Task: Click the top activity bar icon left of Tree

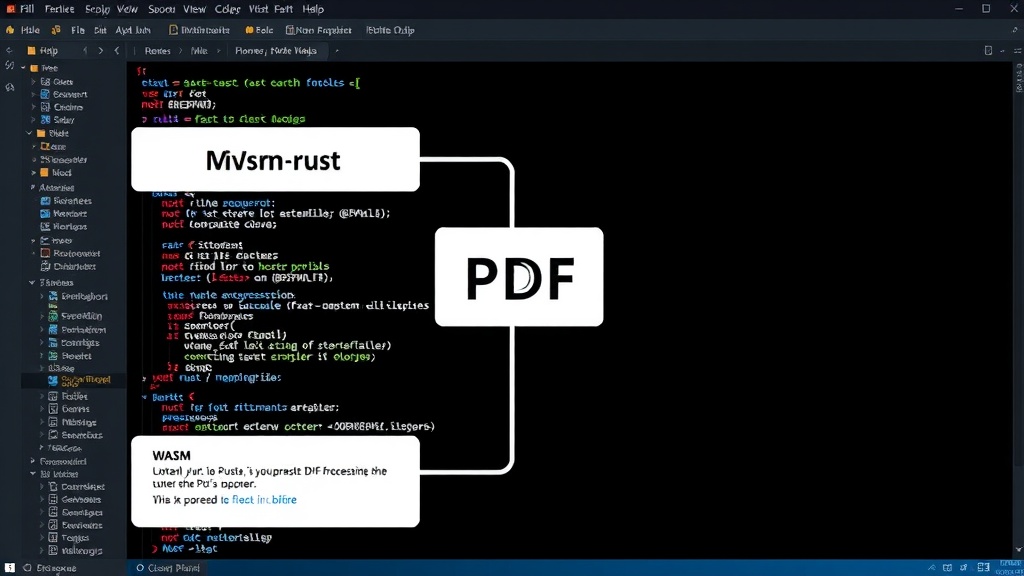Action: coord(9,65)
